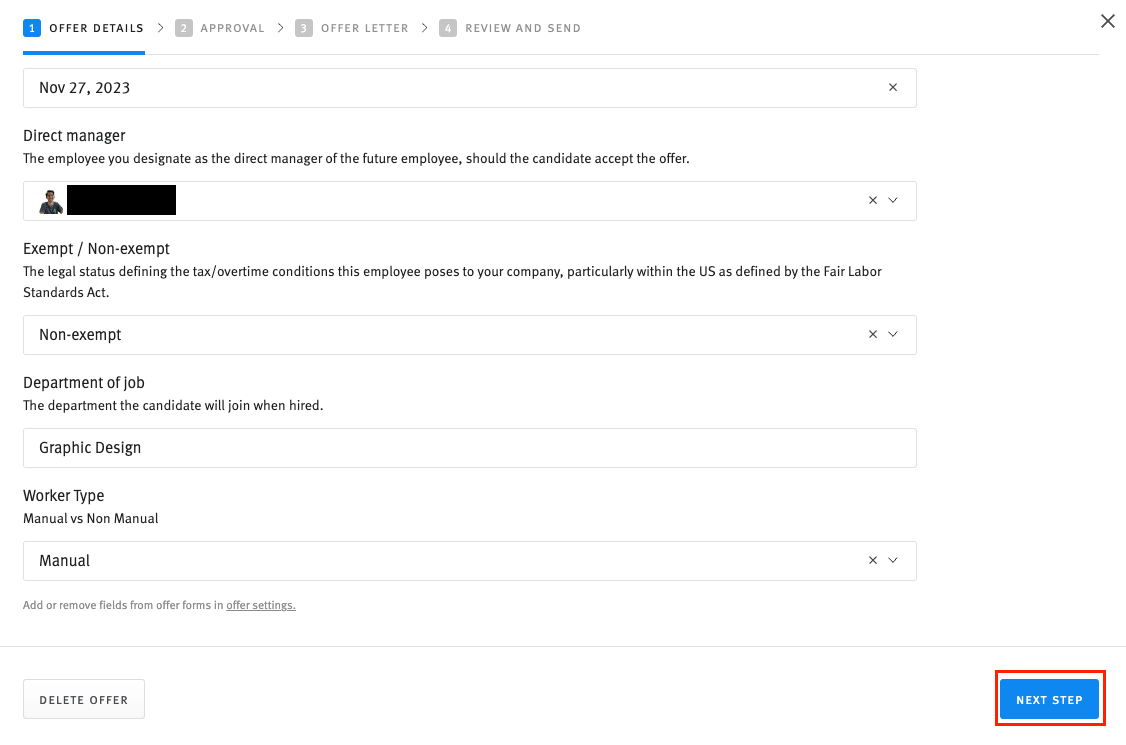Viewport: 1126px width, 745px height.
Task: Clear the Direct manager selection
Action: coord(872,201)
